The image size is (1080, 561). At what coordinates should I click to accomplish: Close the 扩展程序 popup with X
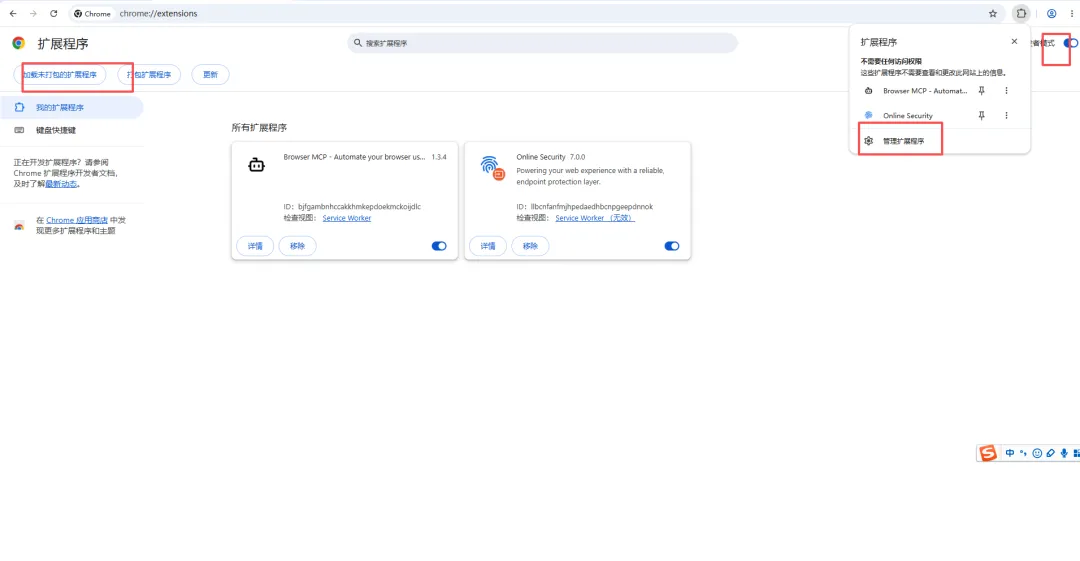tap(1014, 41)
